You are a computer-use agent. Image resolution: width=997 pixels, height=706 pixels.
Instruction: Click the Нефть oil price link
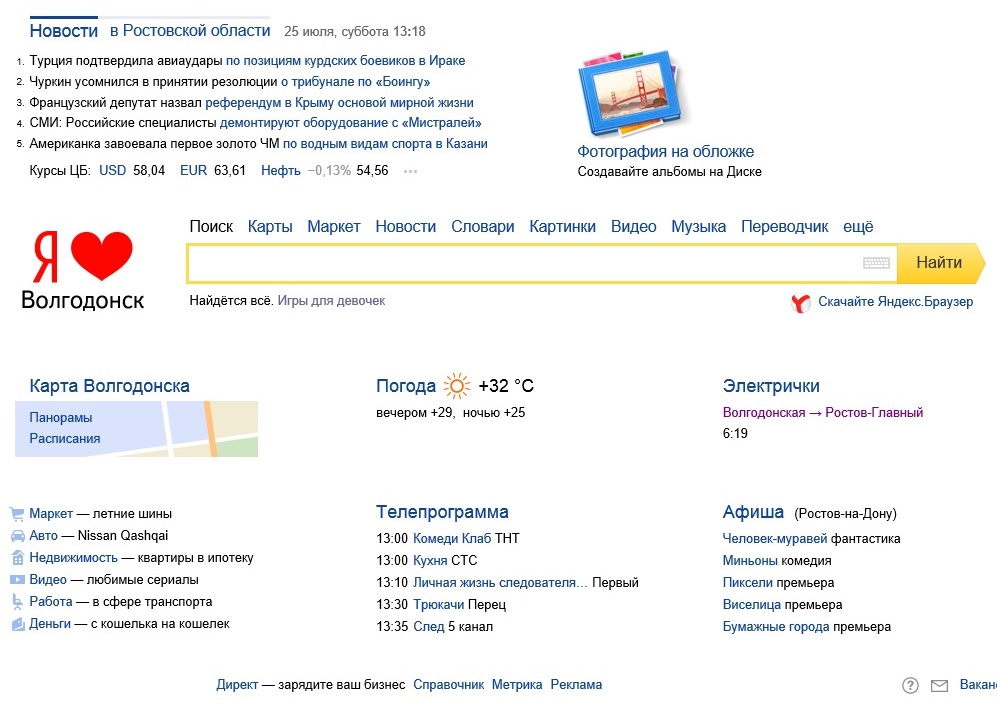(280, 170)
